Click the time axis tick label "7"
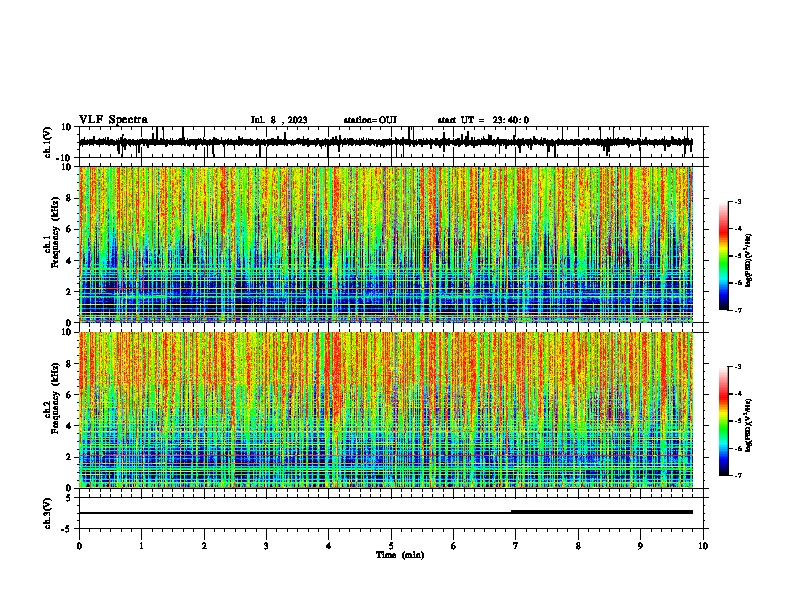 pos(516,546)
